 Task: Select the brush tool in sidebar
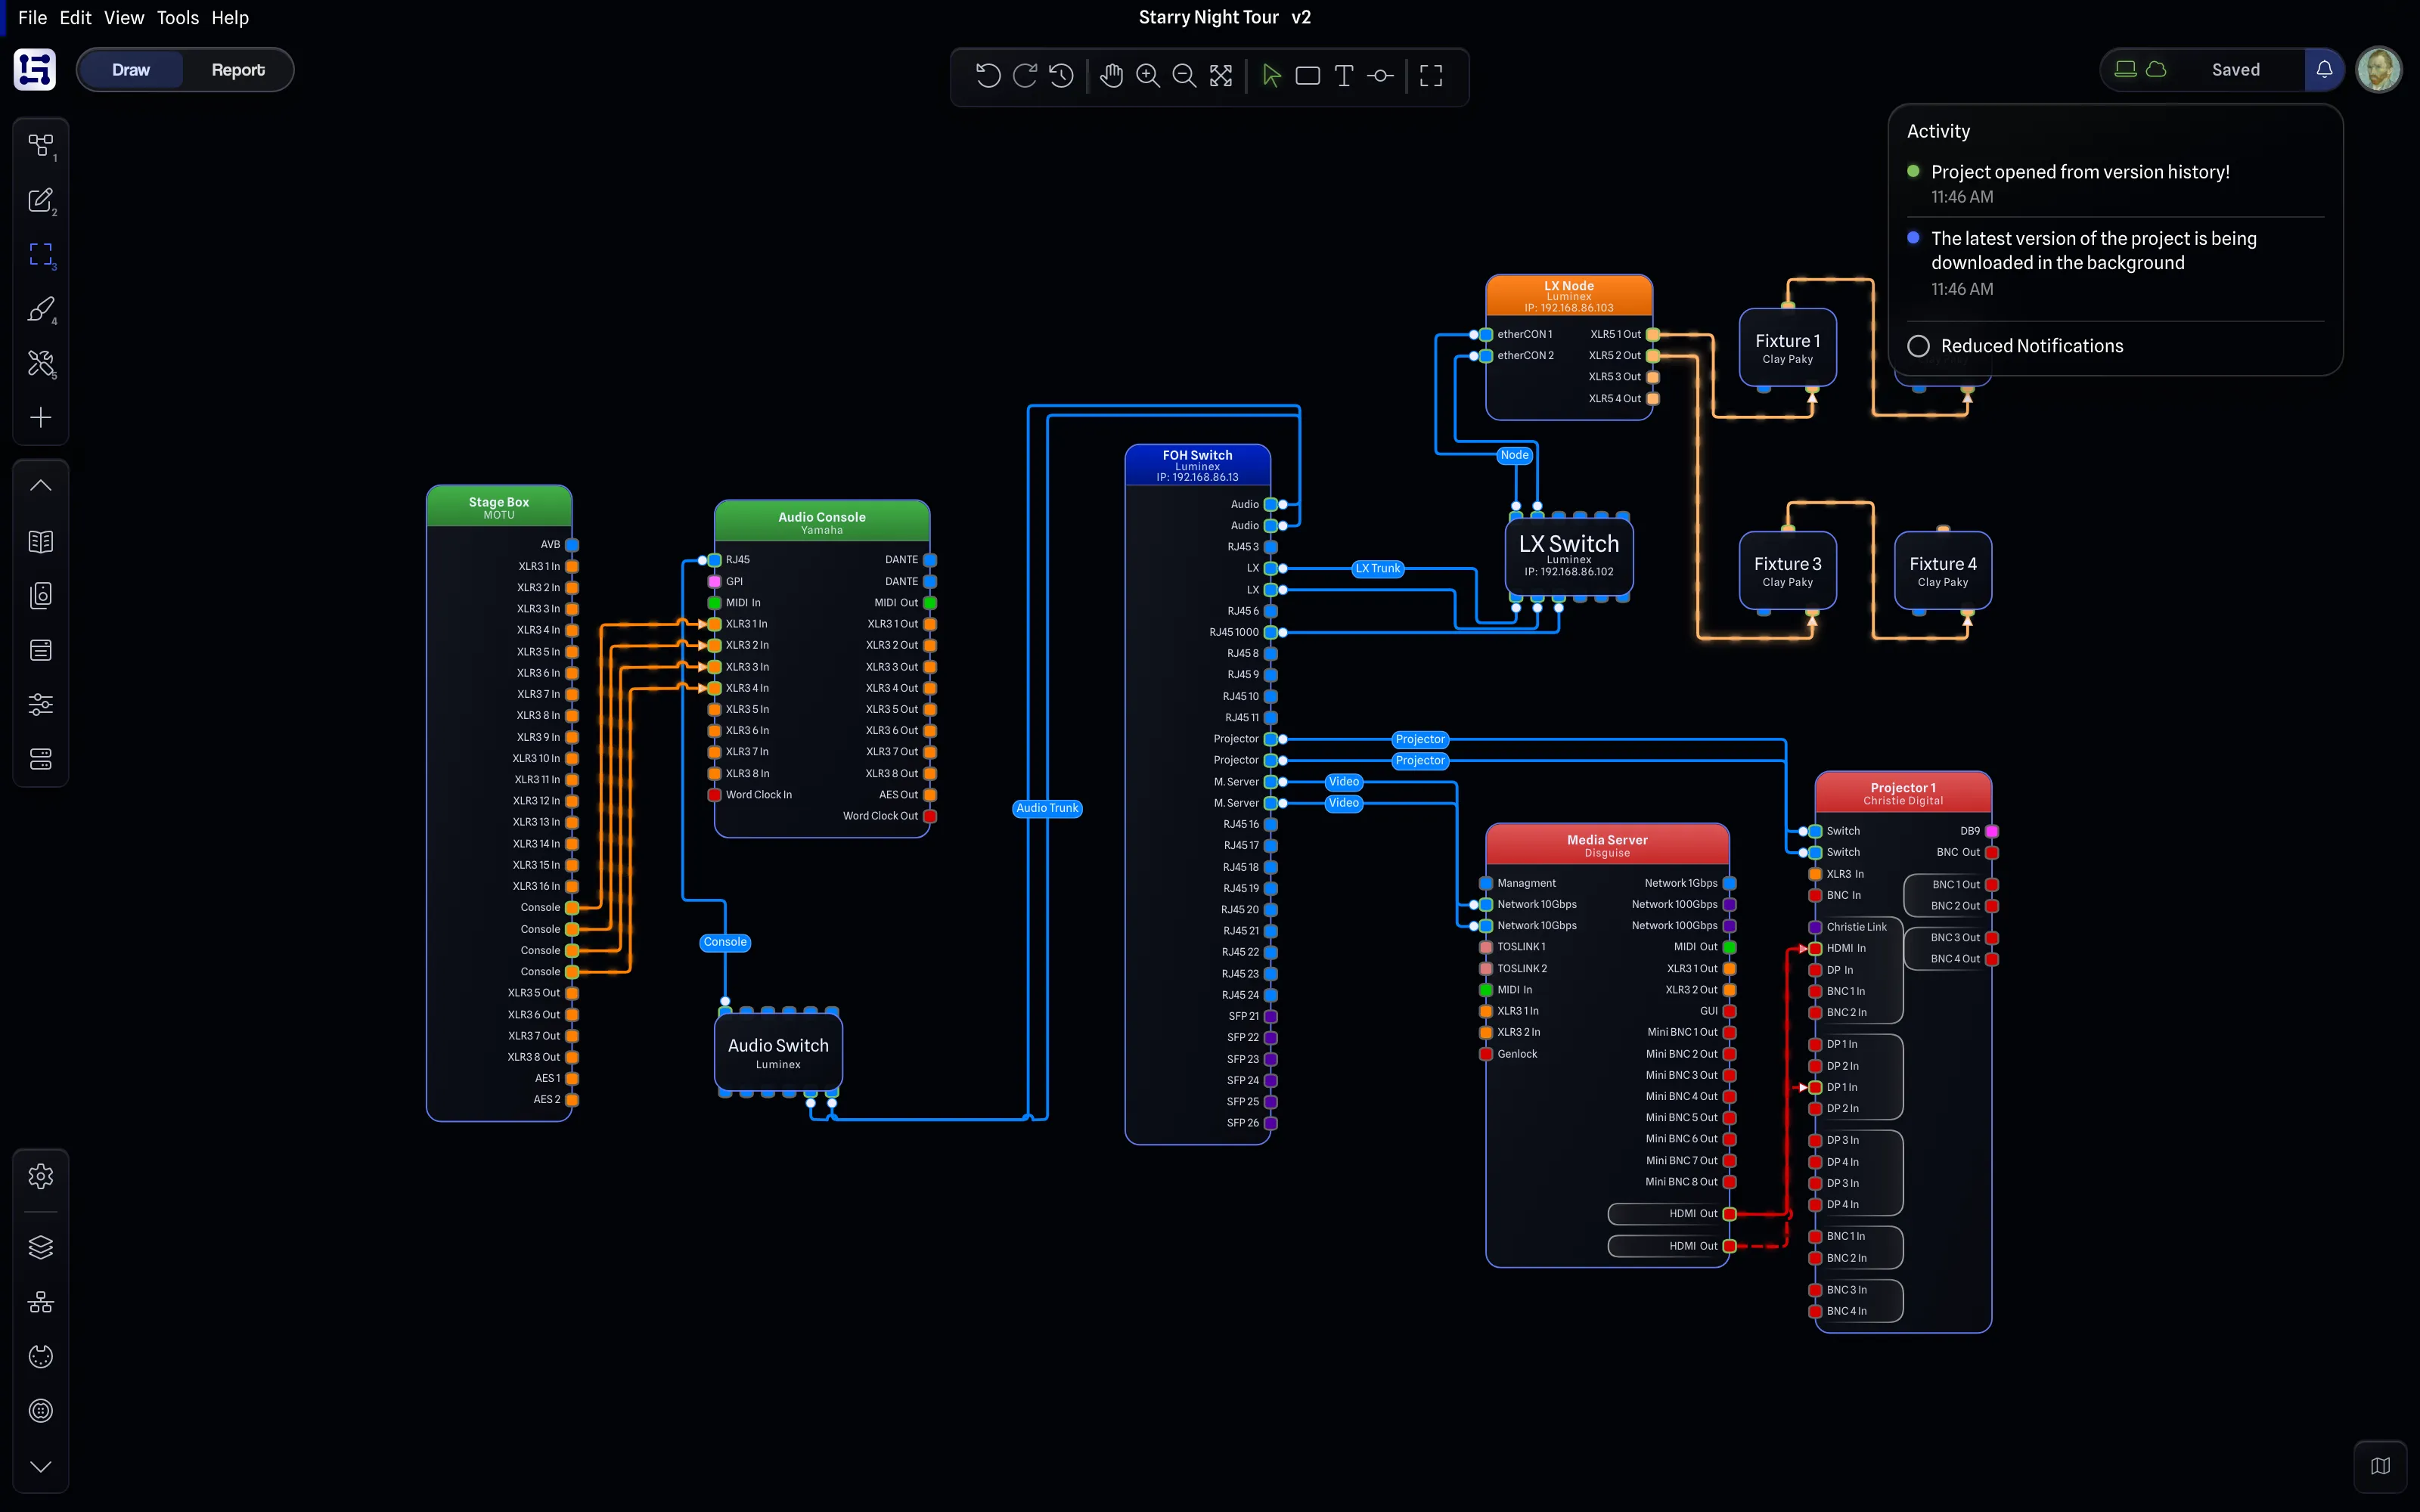41,309
